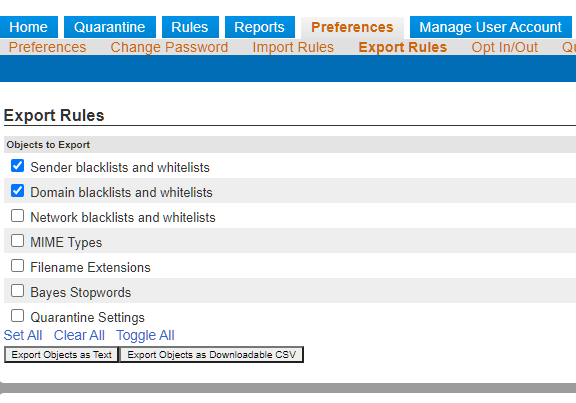Select the Manage User Account tab
576x403 pixels.
point(491,27)
